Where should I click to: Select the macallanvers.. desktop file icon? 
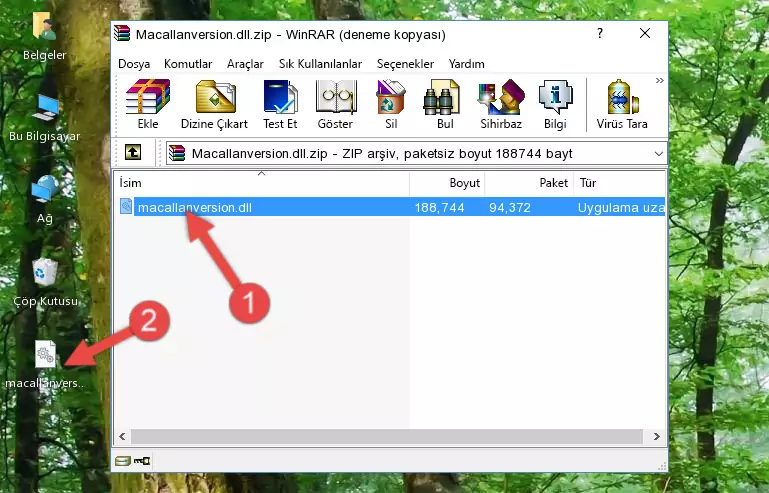tap(45, 364)
